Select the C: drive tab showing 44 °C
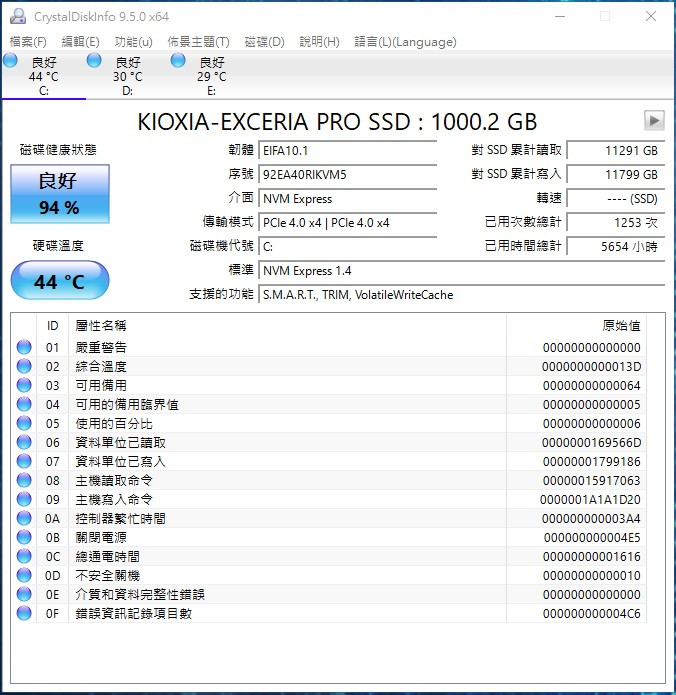The image size is (676, 695). coord(43,76)
